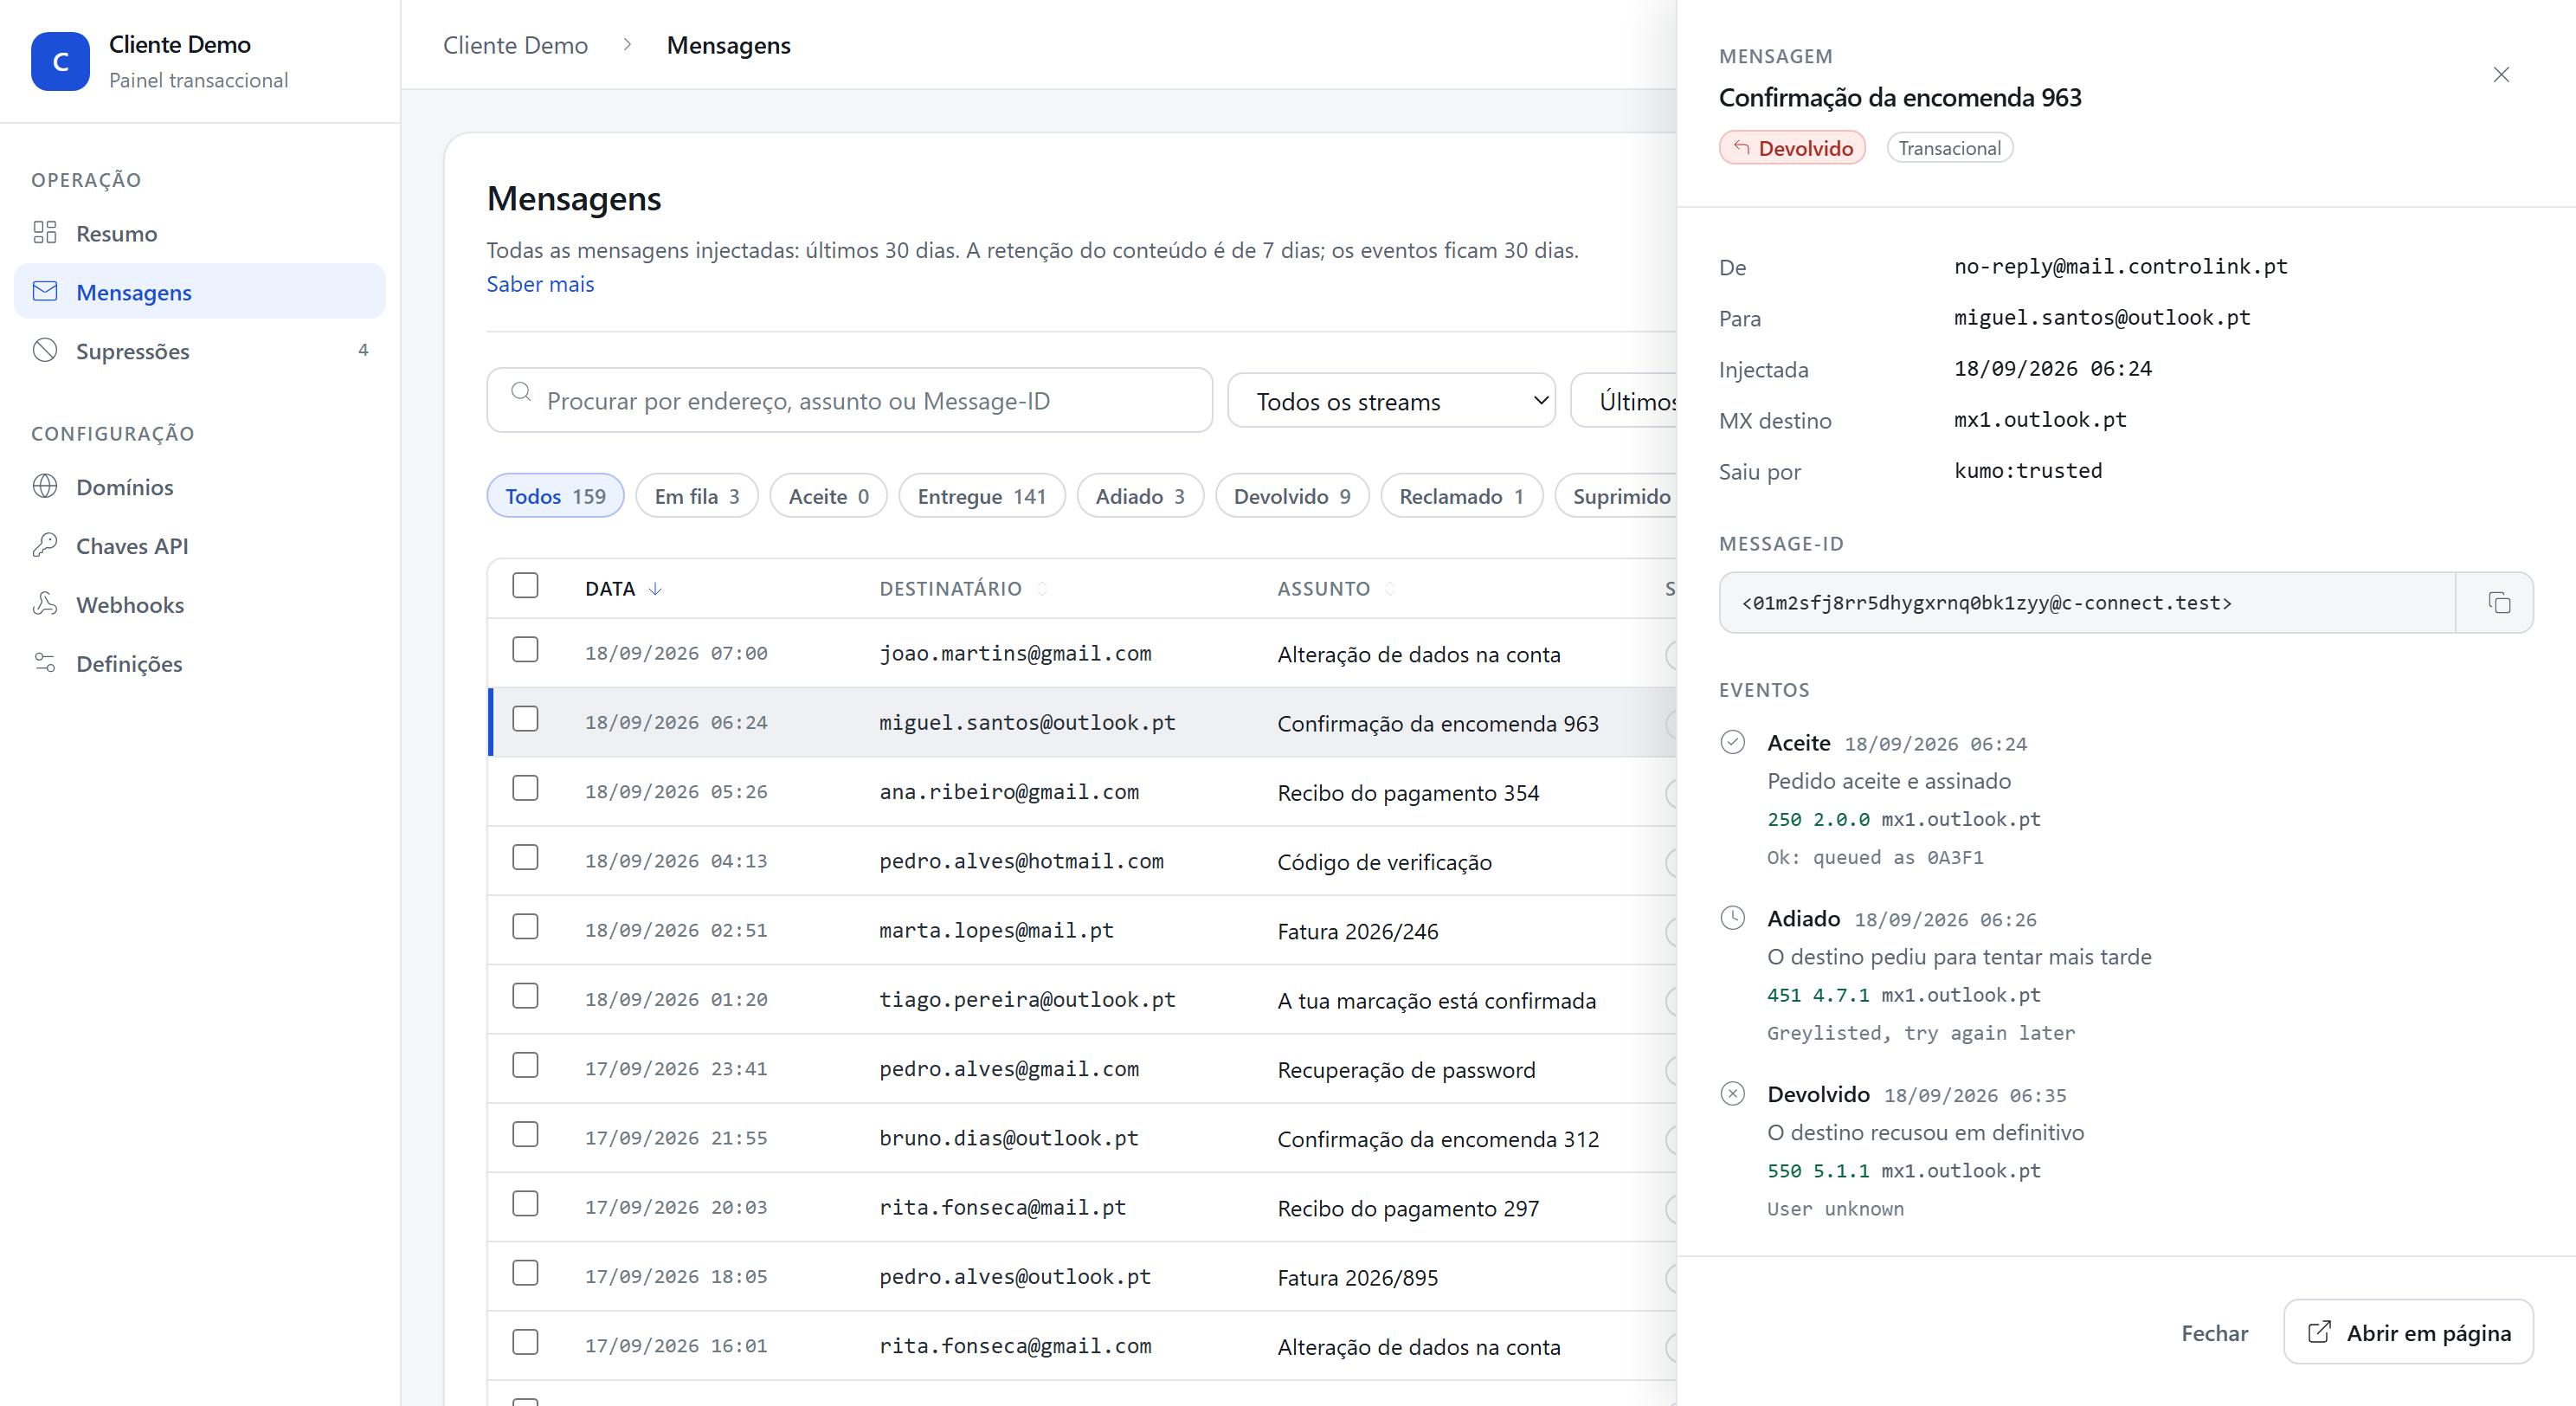The width and height of the screenshot is (2576, 1406).
Task: Tick checkbox for ana.ribeiro@gmail.com row
Action: tap(525, 790)
